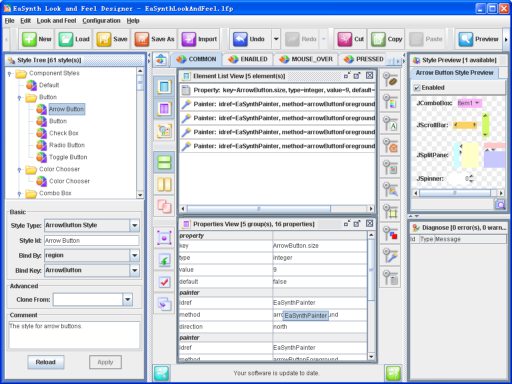Click the Import toolbar button
Screen dimensions: 512x384
pyautogui.click(x=199, y=39)
